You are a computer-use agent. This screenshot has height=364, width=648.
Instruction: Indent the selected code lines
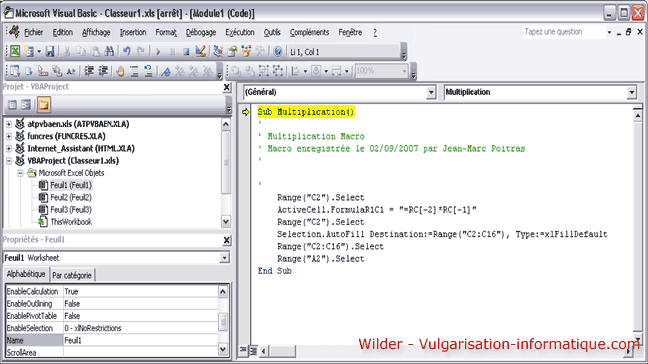[89, 71]
